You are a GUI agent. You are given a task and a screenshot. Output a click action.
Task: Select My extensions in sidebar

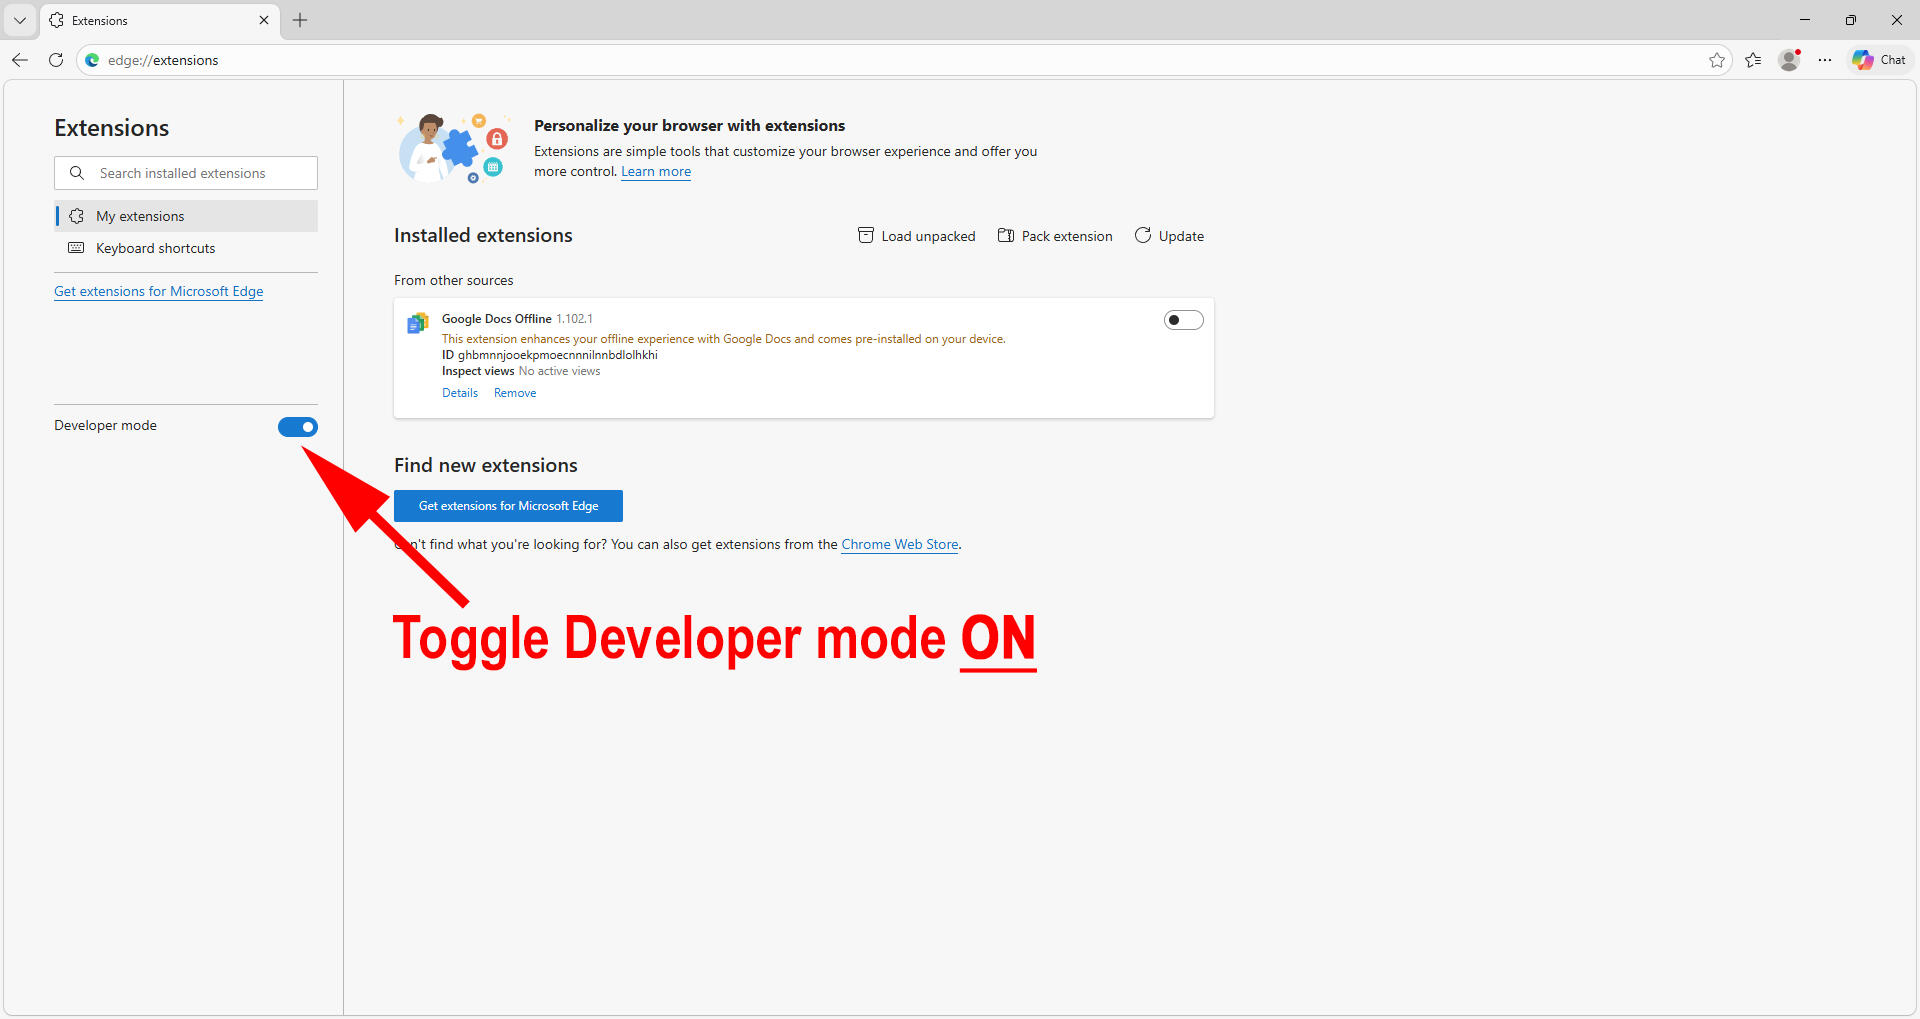point(140,216)
